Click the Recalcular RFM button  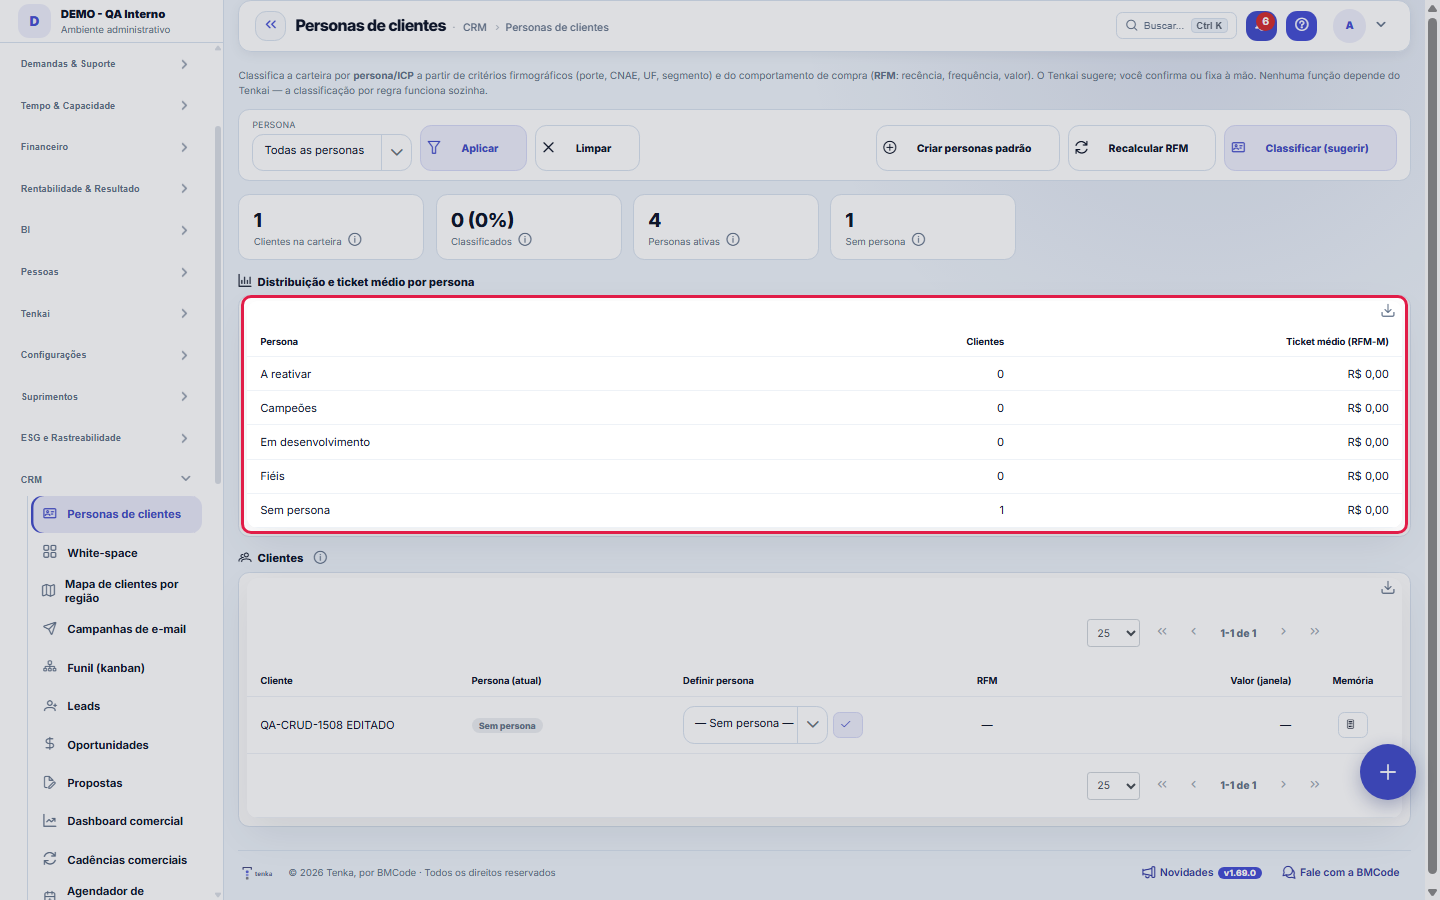[x=1142, y=148]
